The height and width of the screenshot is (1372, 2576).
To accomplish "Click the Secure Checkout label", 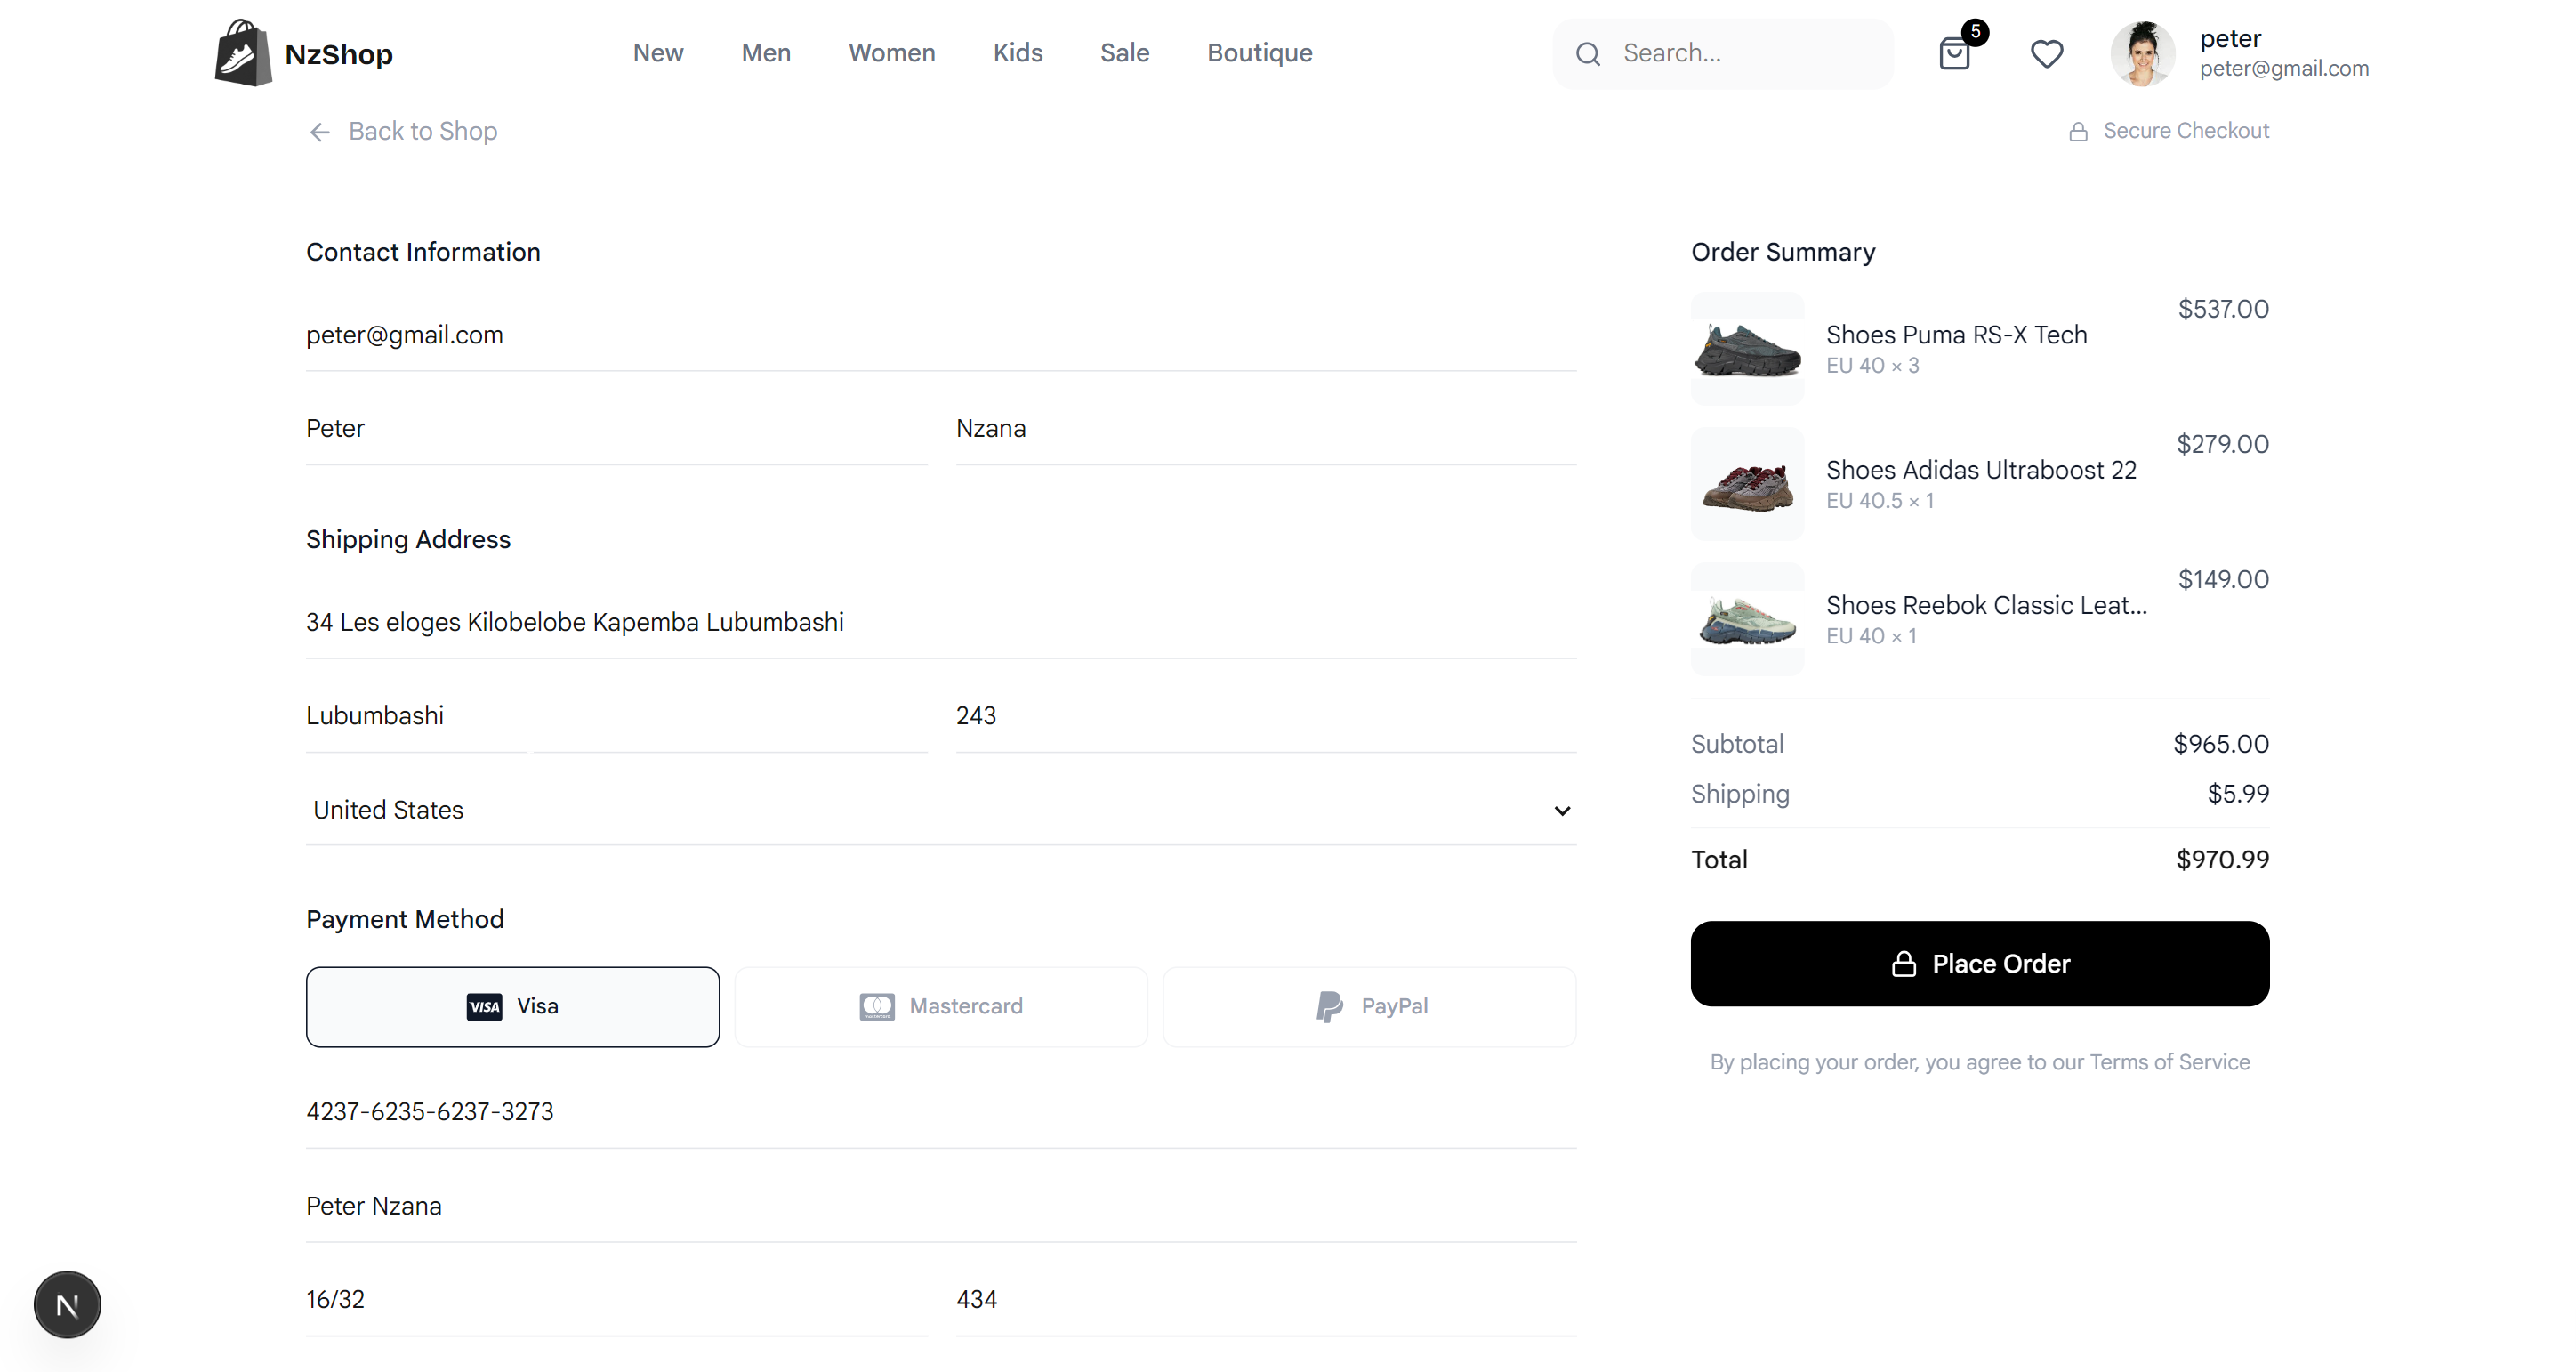I will 2186,131.
